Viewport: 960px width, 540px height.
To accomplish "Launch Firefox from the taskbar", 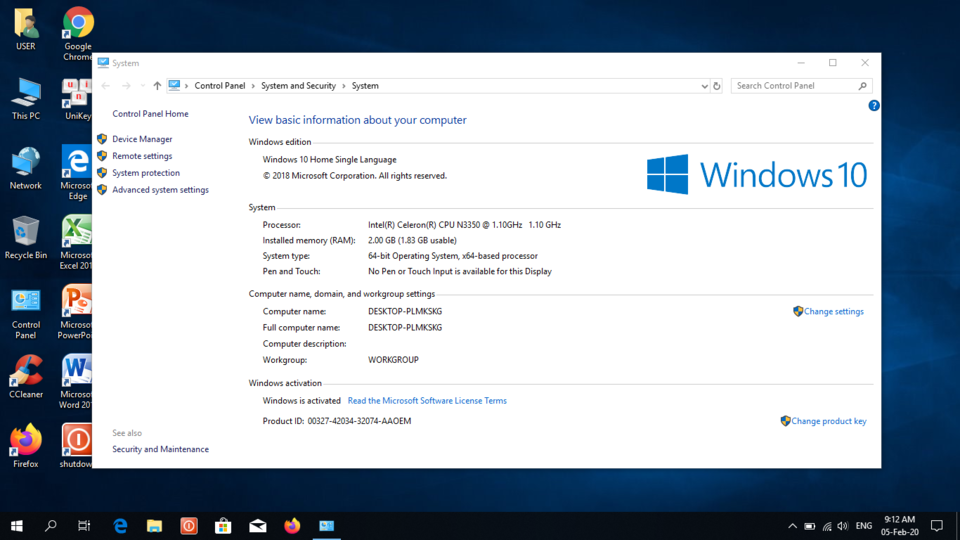I will (292, 526).
